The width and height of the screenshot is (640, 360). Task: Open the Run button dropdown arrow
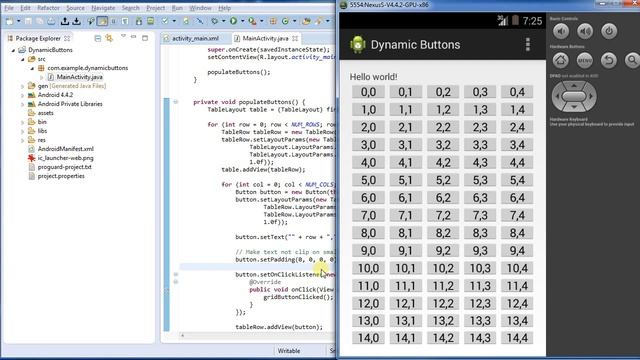click(x=242, y=21)
